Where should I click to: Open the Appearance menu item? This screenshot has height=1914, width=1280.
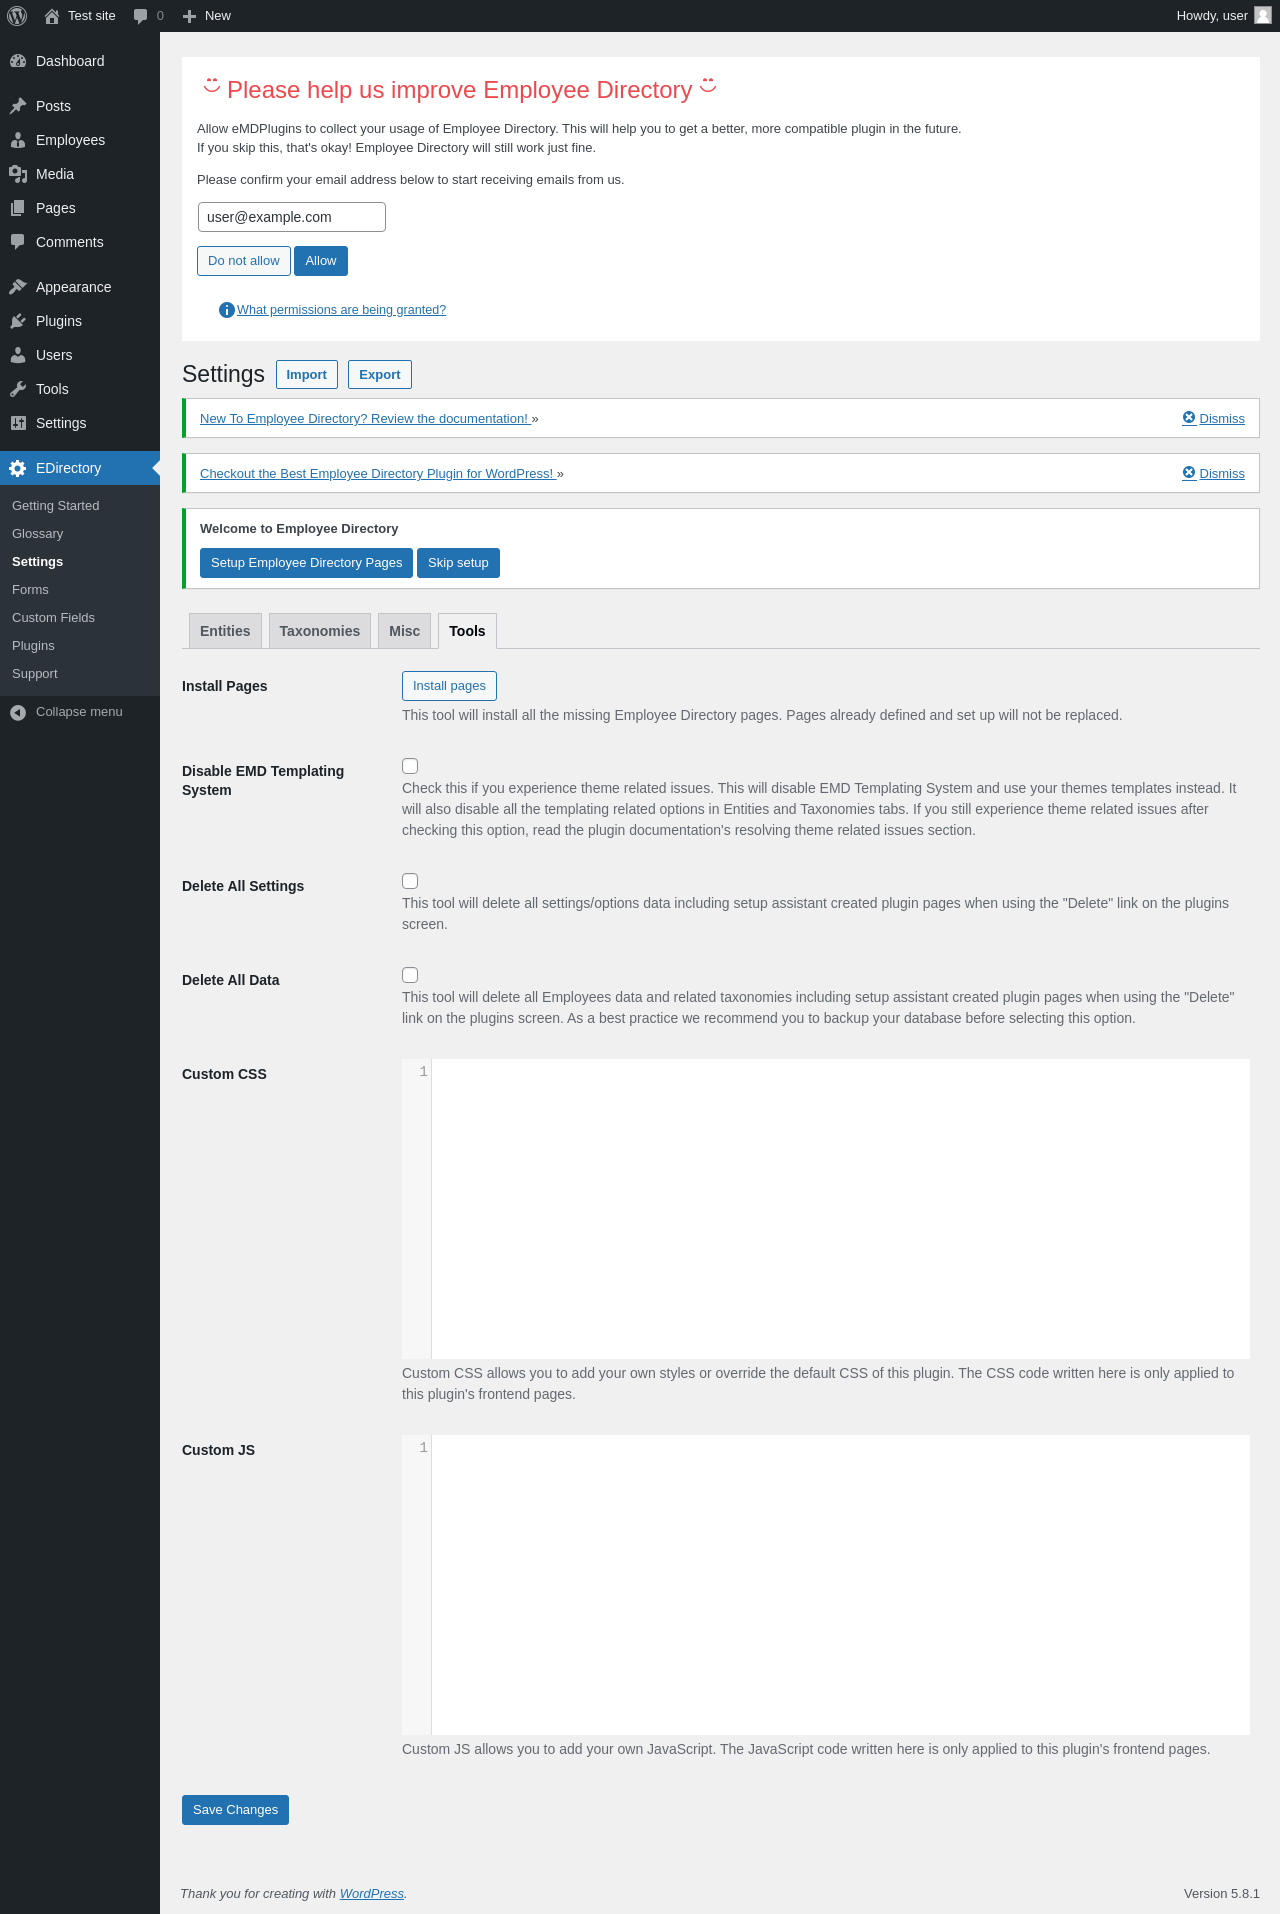coord(80,287)
